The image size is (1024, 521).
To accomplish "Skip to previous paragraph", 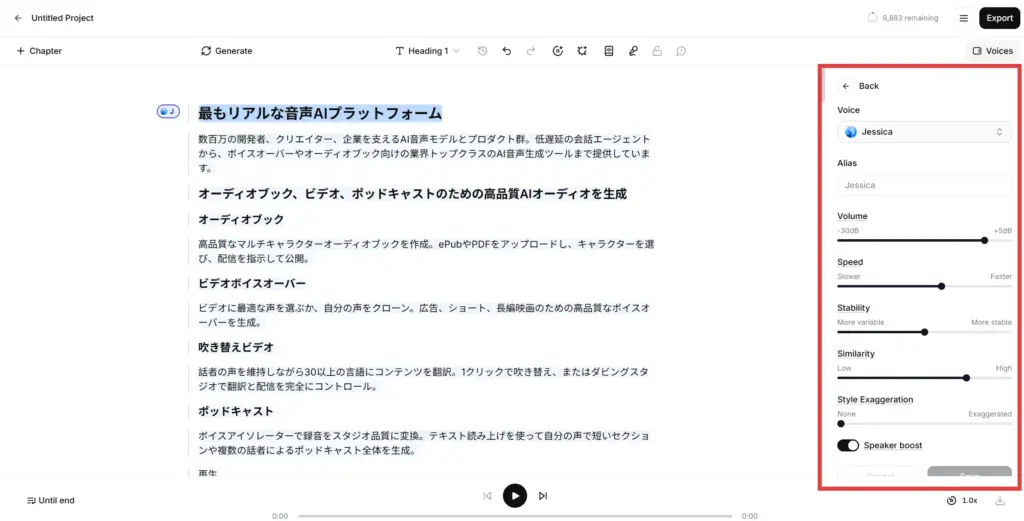I will pyautogui.click(x=487, y=496).
